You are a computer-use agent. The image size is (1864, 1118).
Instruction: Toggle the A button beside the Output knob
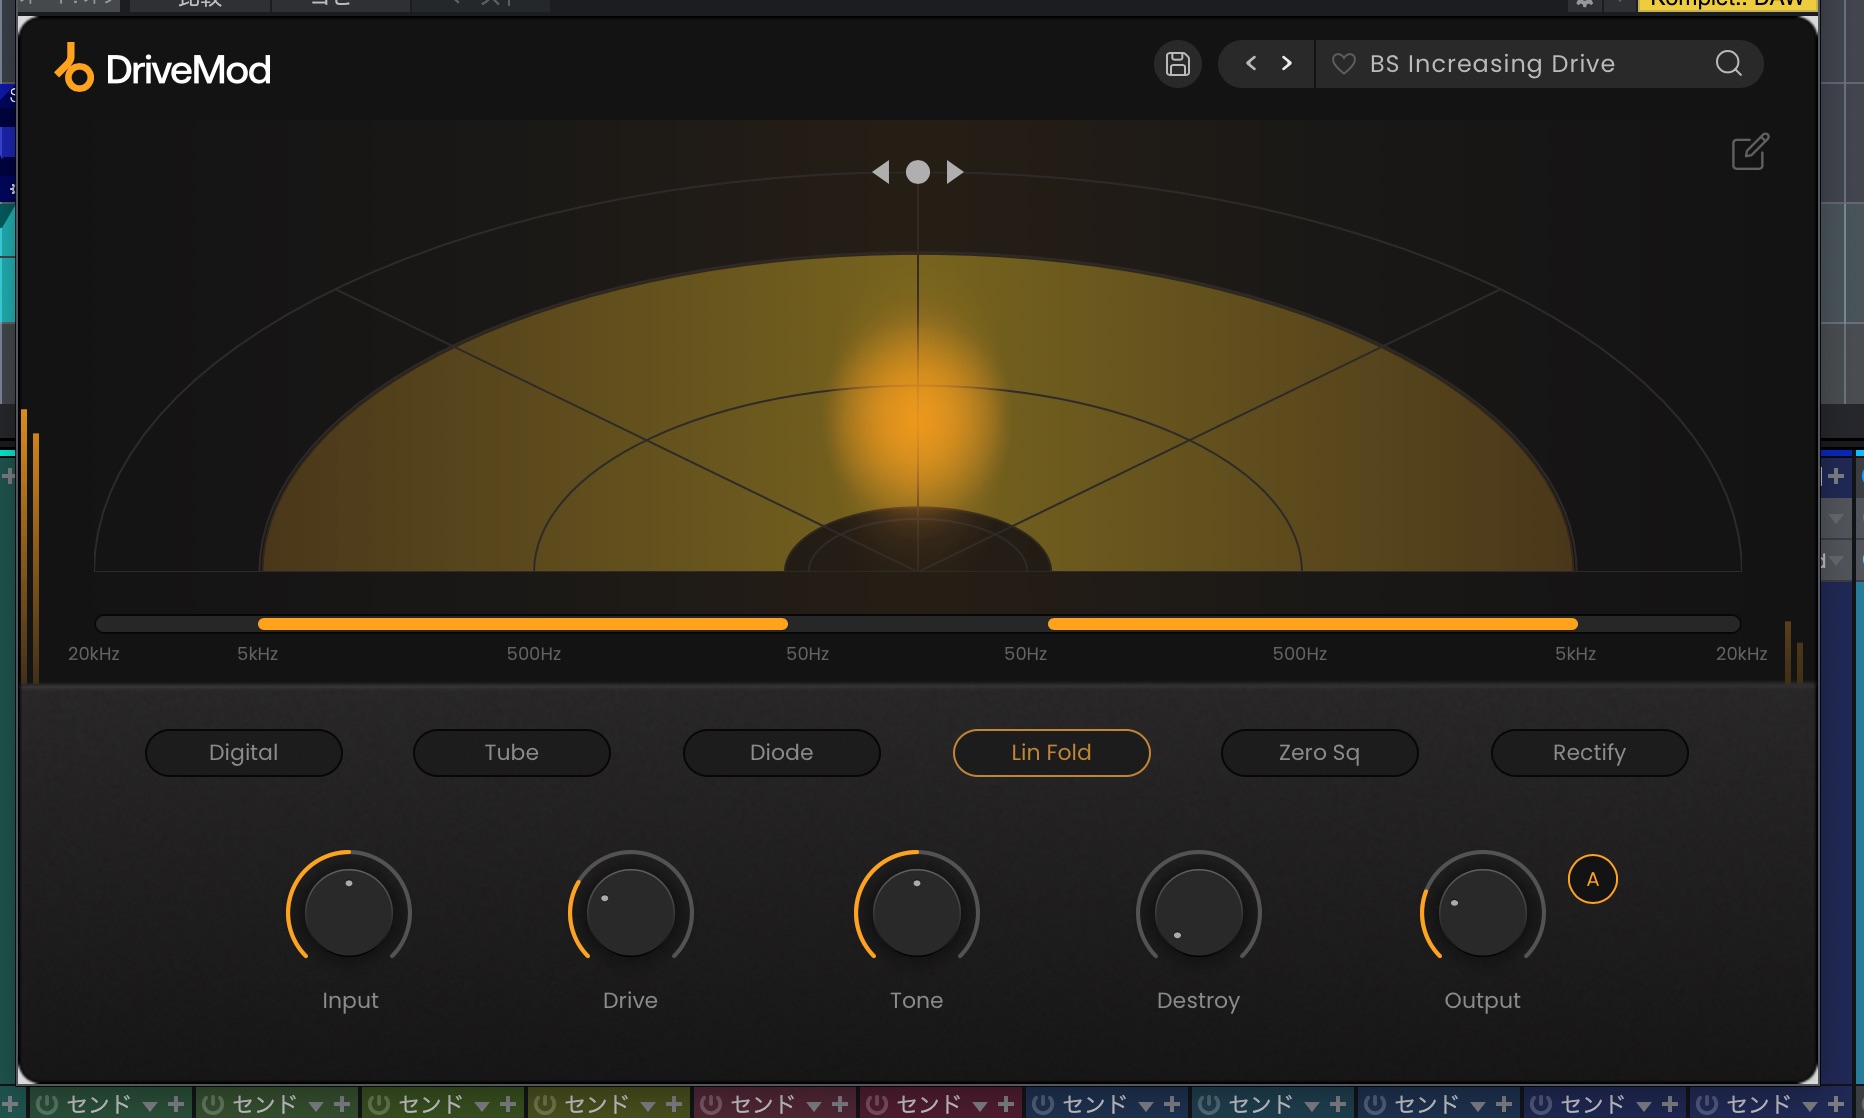click(1592, 880)
